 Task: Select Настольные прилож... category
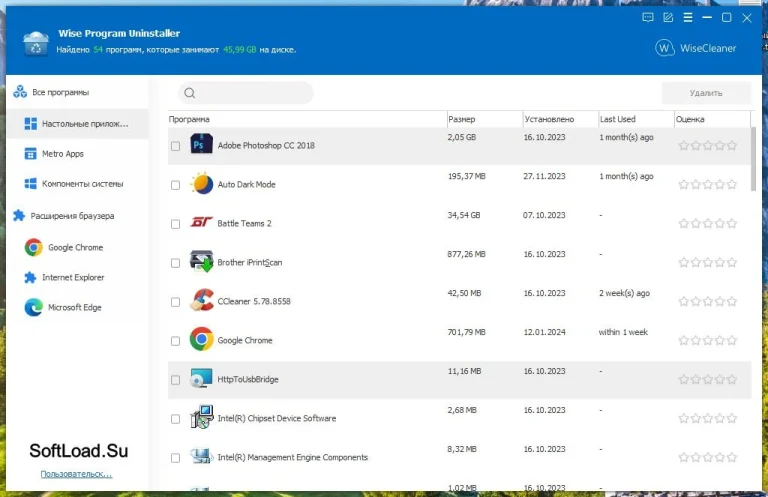(77, 124)
